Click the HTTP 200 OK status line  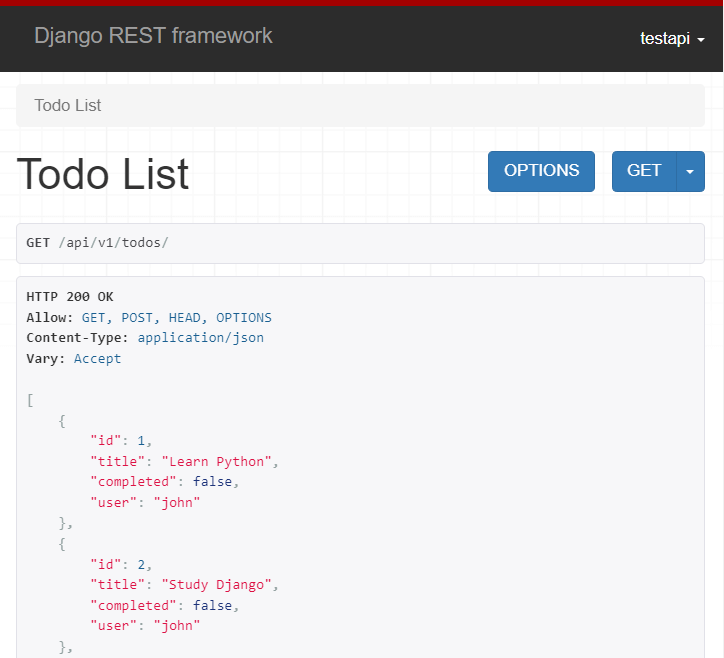pyautogui.click(x=70, y=297)
